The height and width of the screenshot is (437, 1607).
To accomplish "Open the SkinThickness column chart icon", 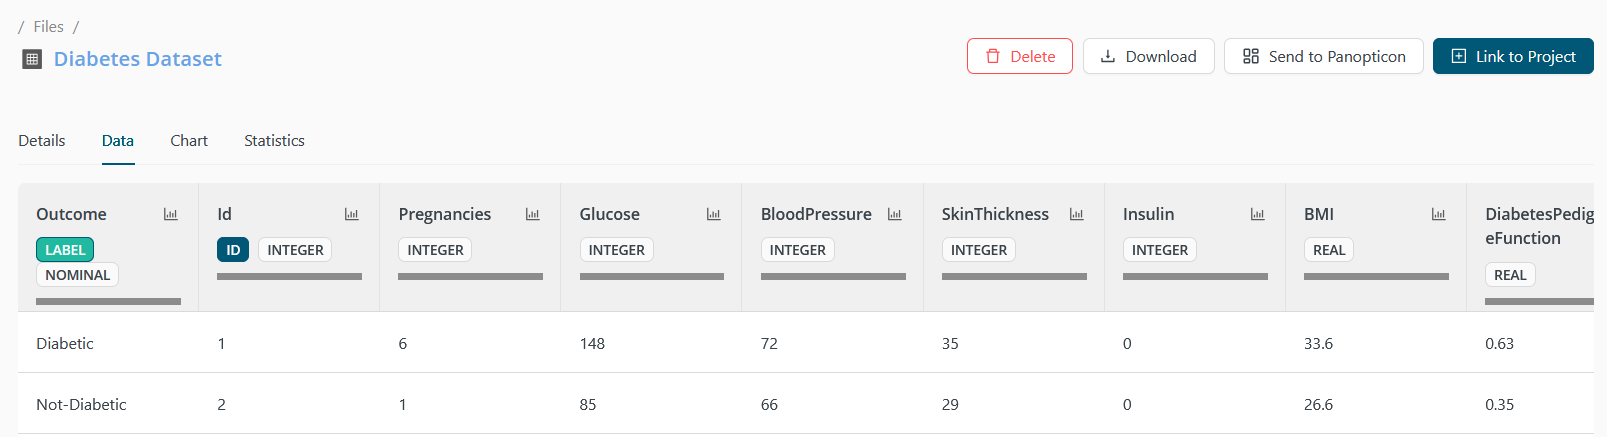I will [x=1076, y=214].
